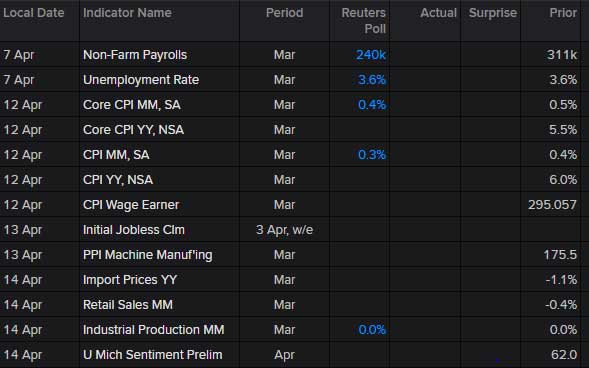The image size is (589, 368).
Task: Click the Period column header
Action: (x=284, y=13)
